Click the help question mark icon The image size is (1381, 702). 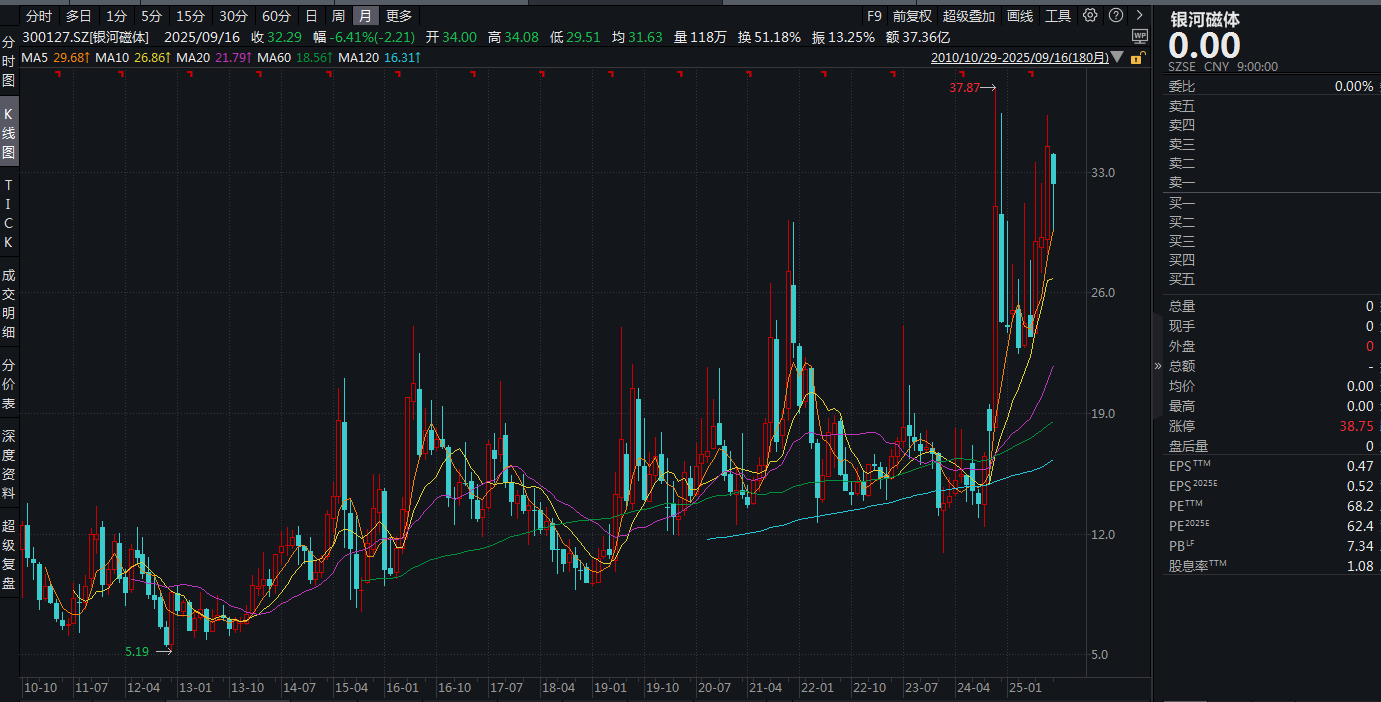click(x=1115, y=16)
